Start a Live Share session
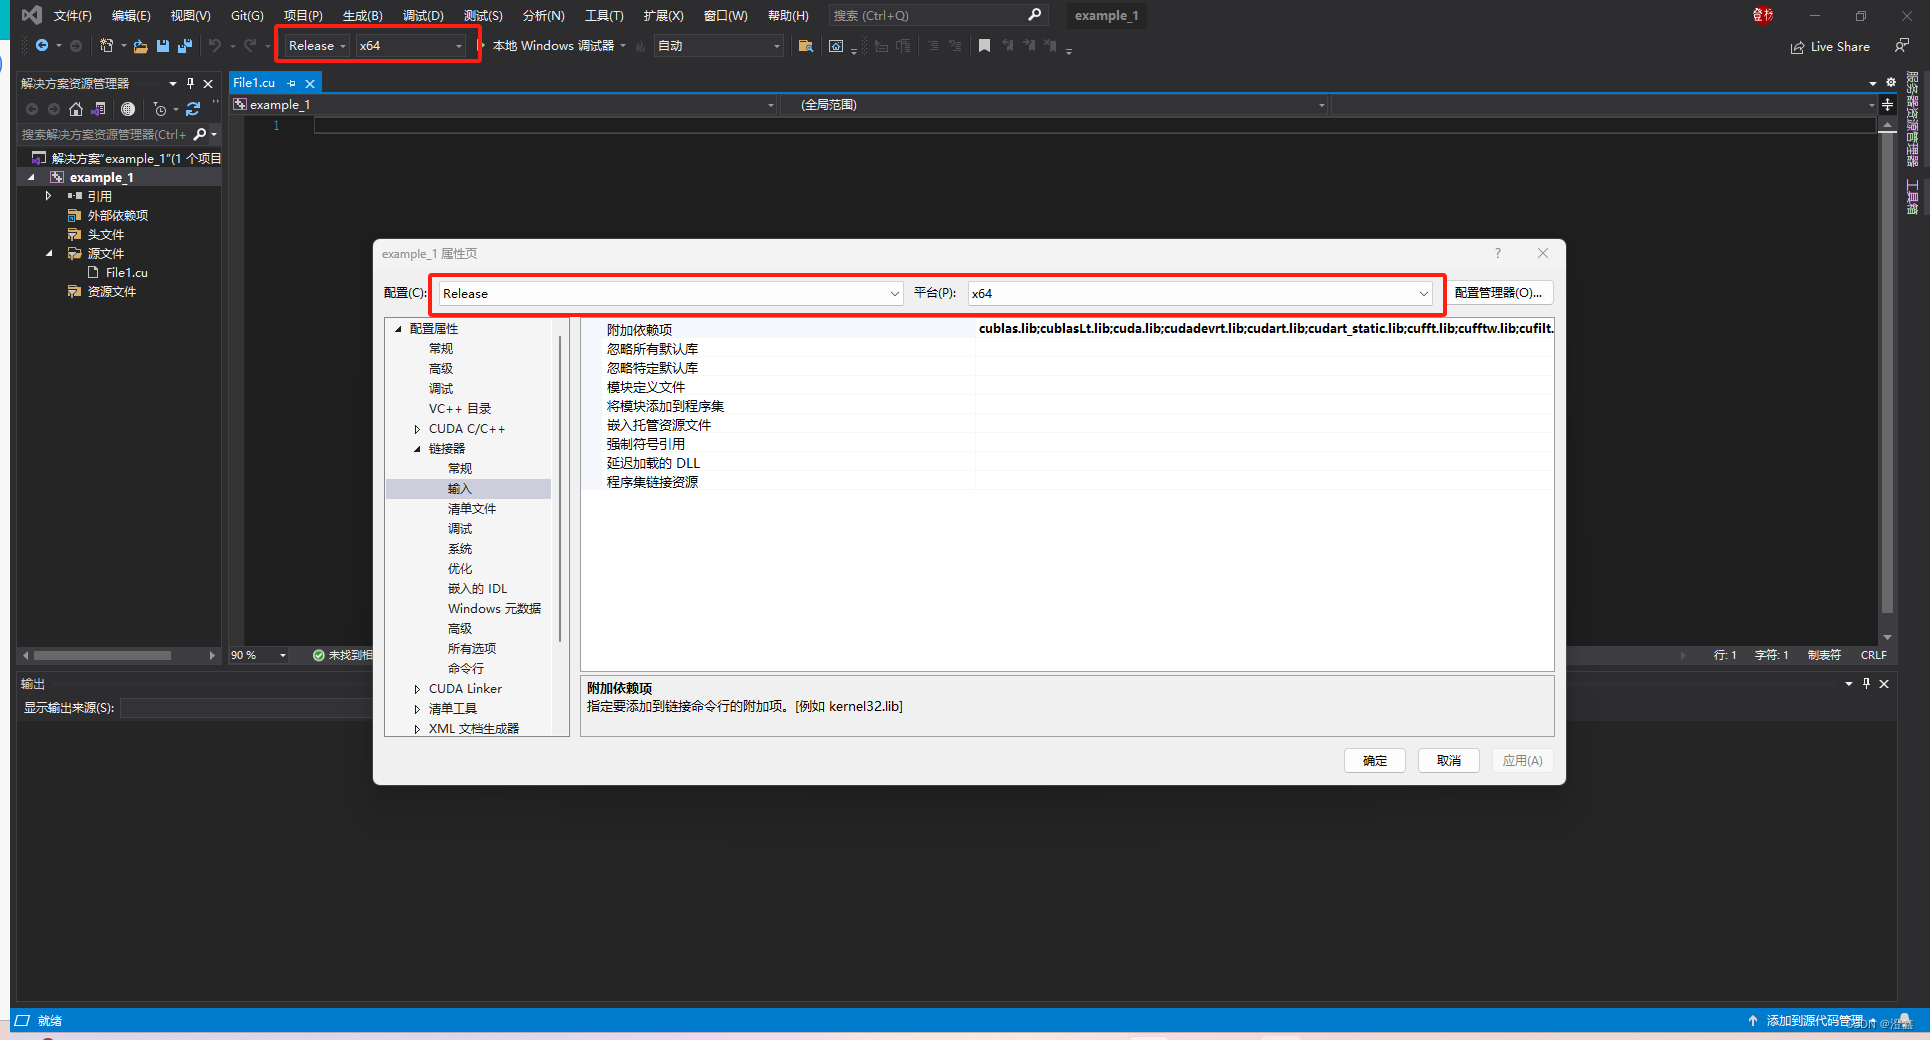 click(1830, 46)
